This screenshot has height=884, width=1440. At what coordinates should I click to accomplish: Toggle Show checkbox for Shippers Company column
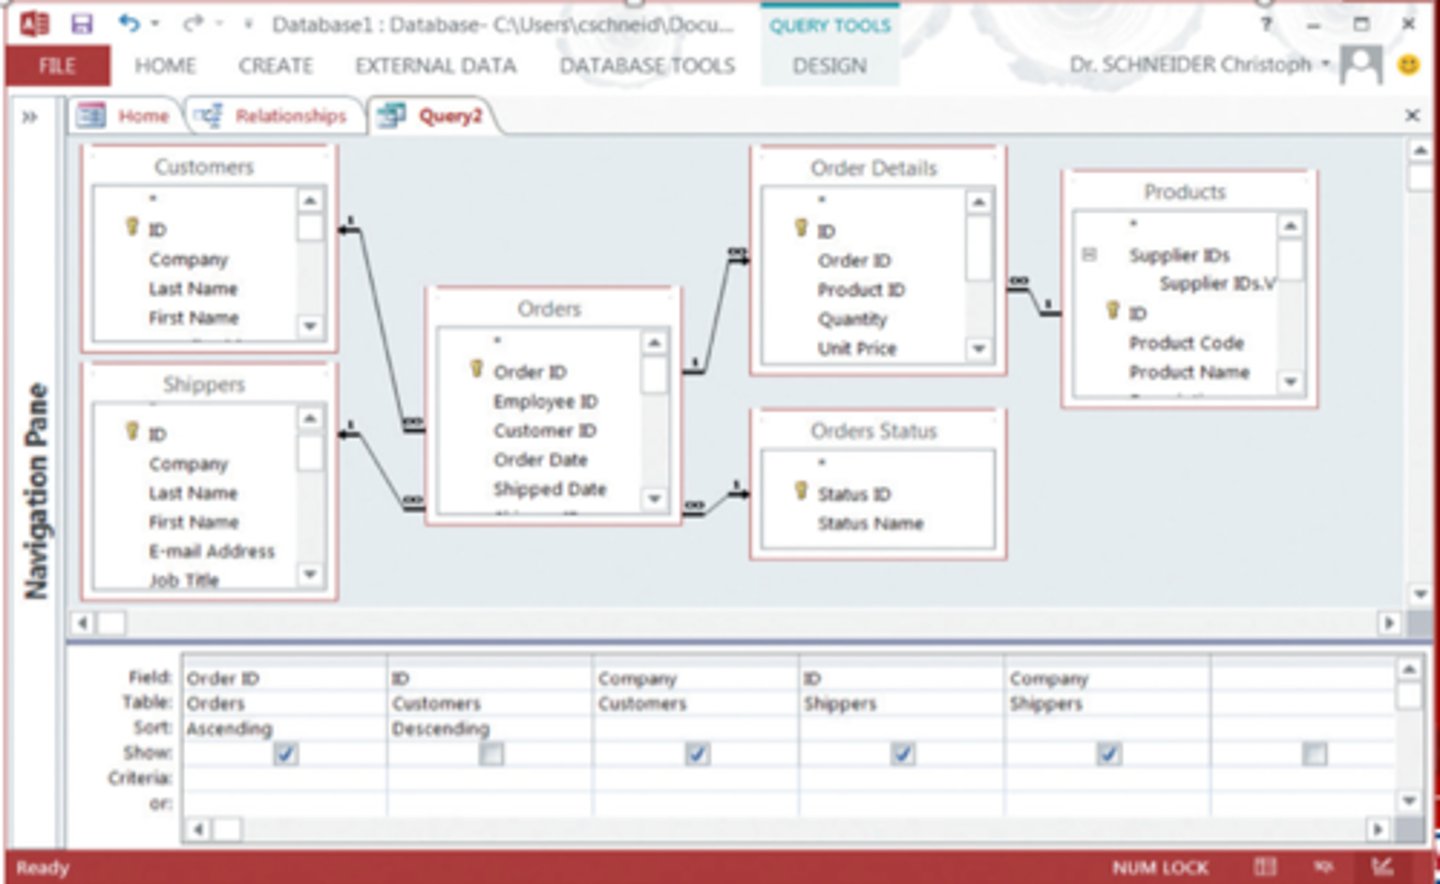click(1108, 754)
